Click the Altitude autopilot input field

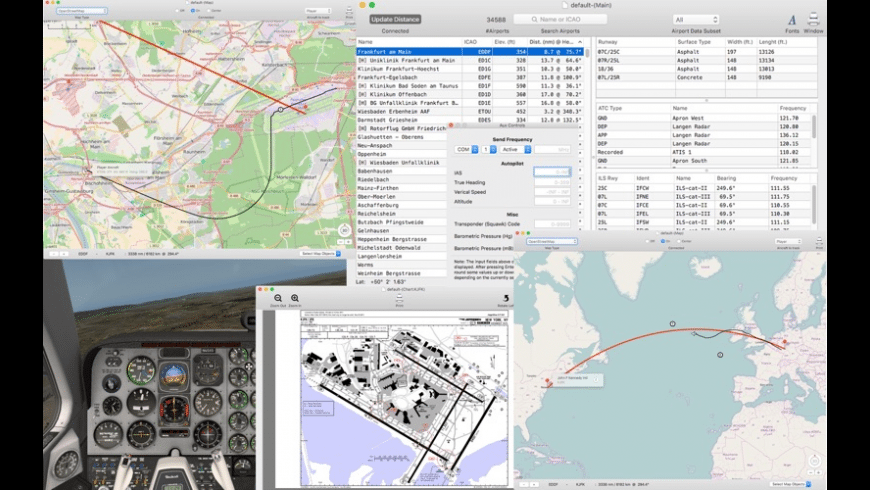[552, 201]
